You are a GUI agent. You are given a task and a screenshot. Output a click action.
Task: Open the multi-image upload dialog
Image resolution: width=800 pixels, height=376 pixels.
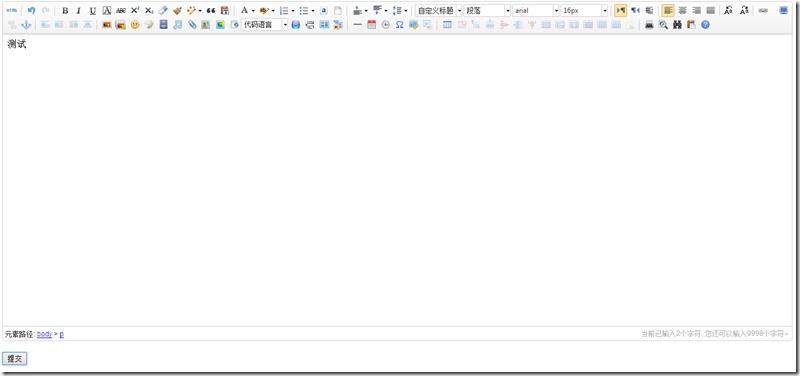[120, 24]
